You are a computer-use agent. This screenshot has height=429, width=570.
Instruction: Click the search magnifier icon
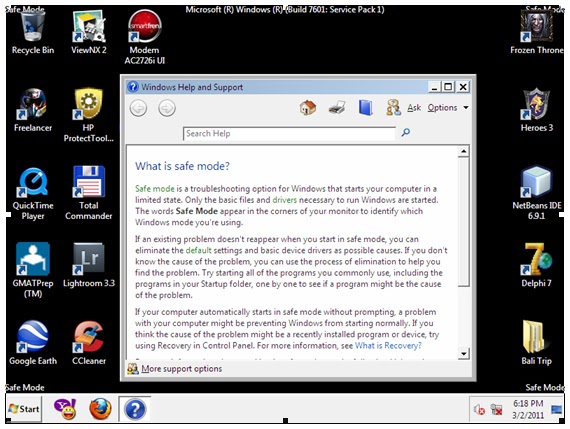406,133
